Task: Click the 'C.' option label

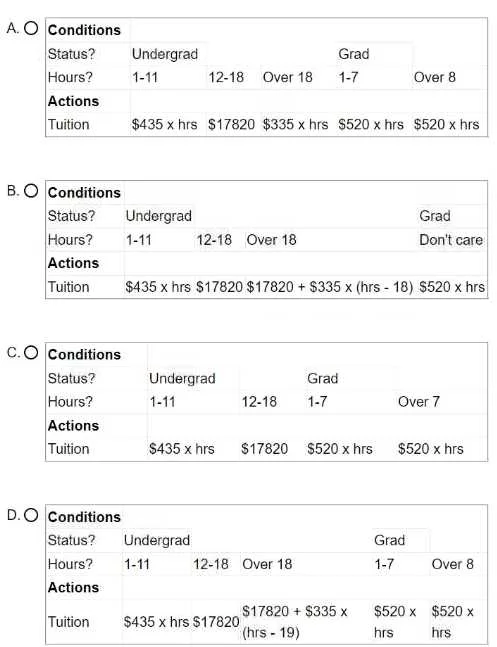Action: coord(13,353)
